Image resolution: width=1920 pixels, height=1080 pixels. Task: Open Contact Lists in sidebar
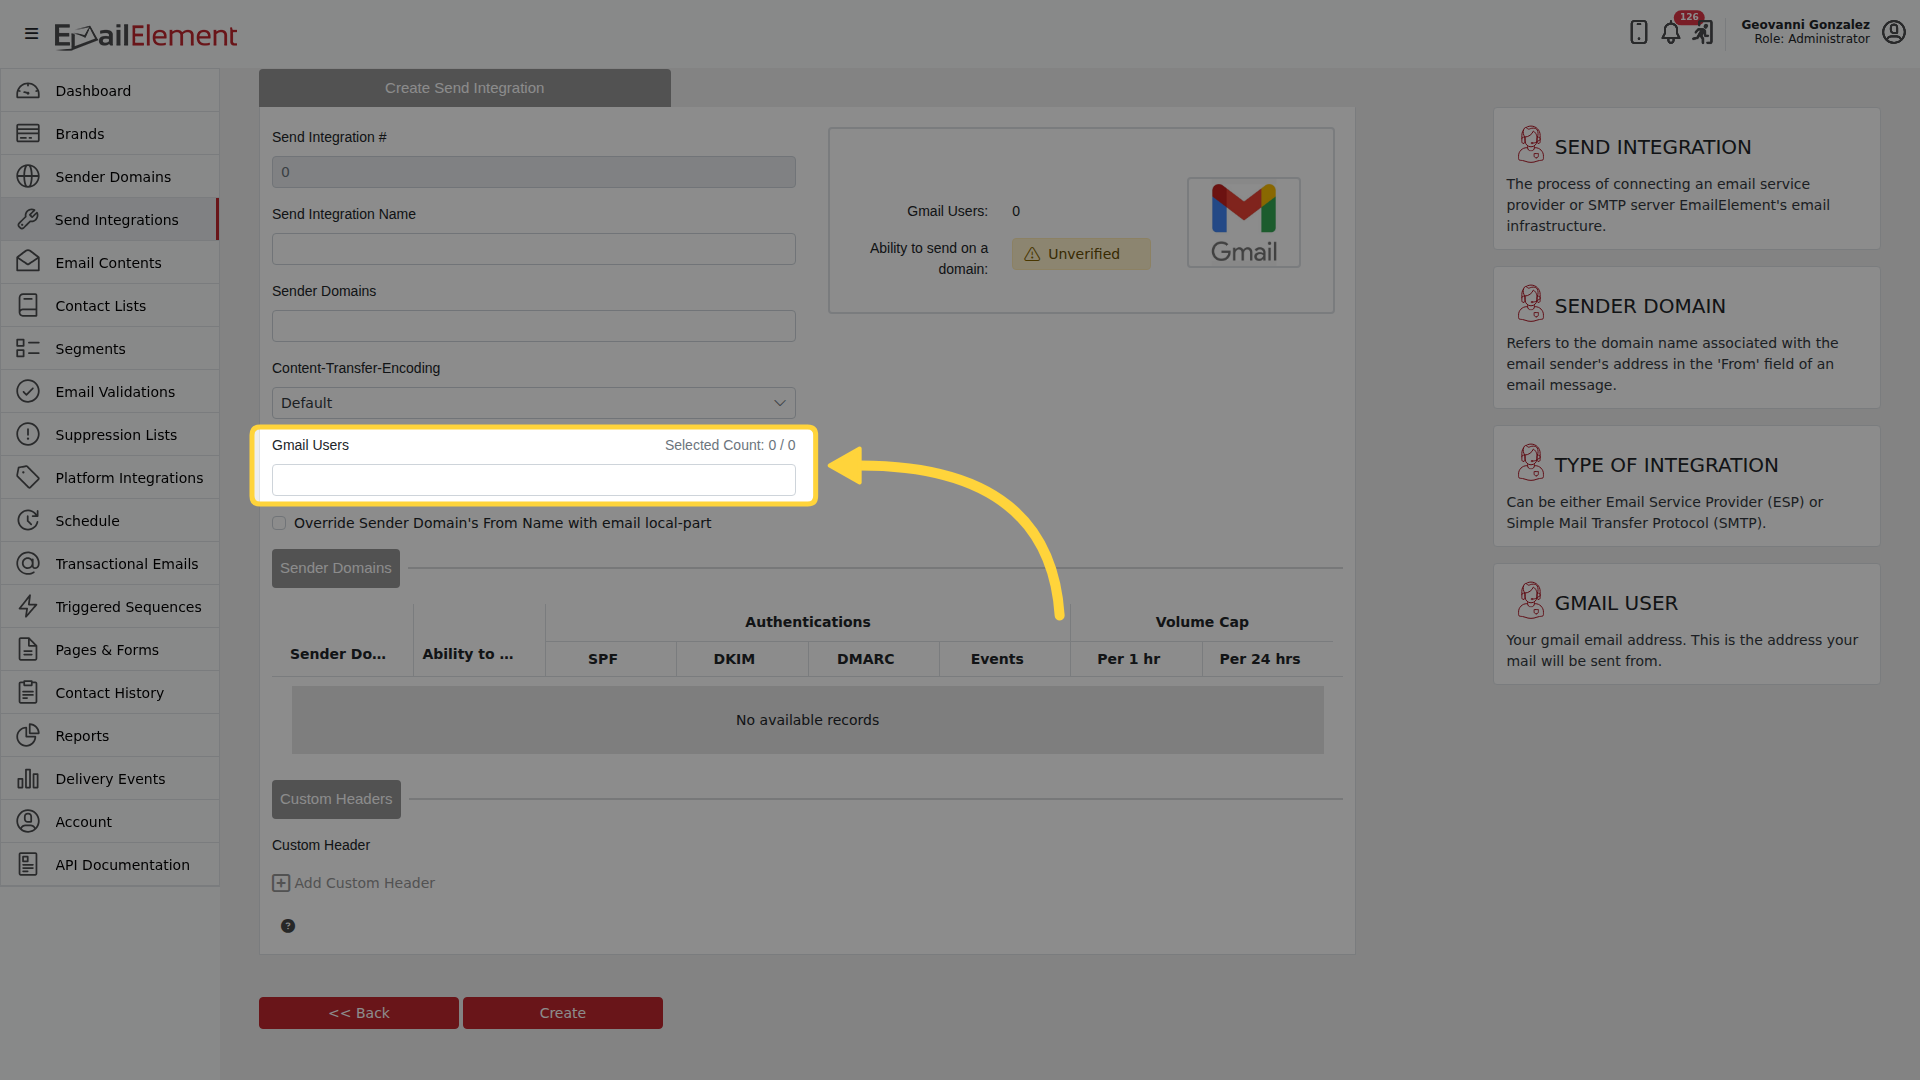[x=110, y=306]
